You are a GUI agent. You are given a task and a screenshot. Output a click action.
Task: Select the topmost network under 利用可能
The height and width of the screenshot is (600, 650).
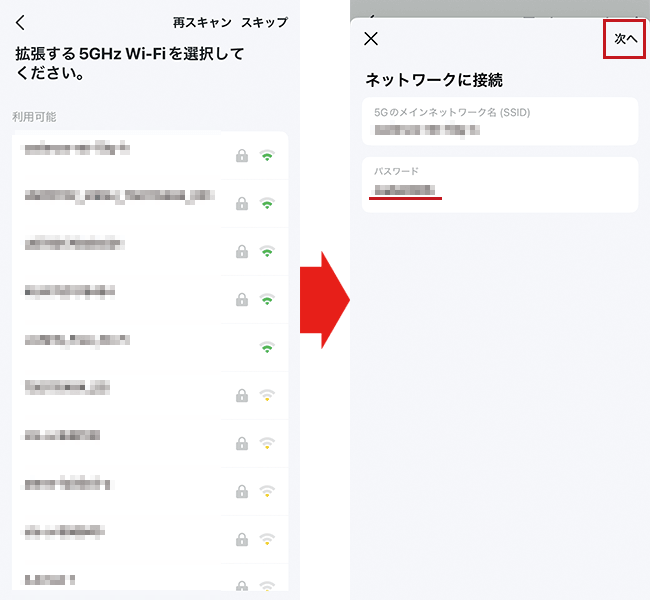point(150,155)
